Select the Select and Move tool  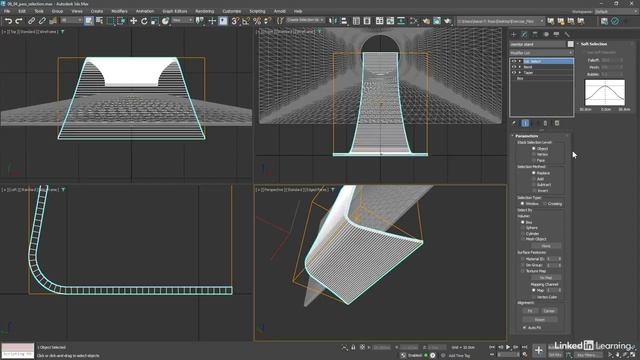tap(133, 21)
